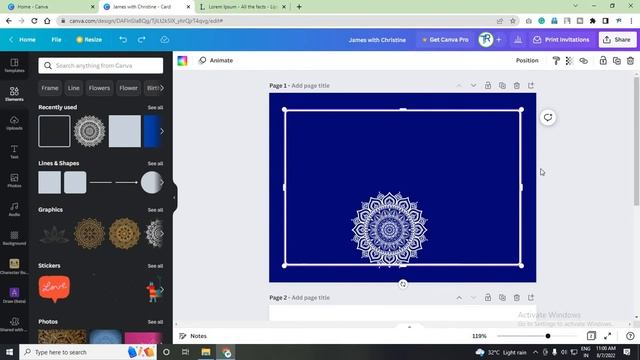The height and width of the screenshot is (360, 640).
Task: Open the Position panel
Action: [527, 60]
